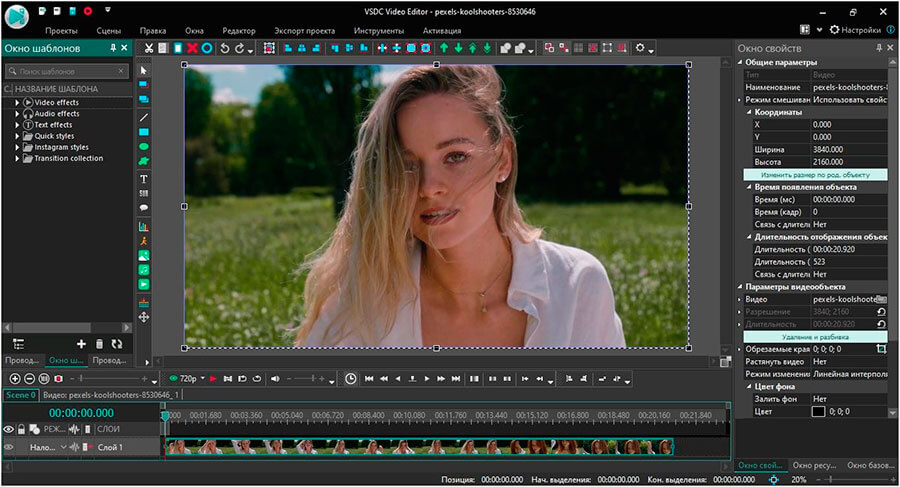
Task: Switch to Окно базов... tab
Action: click(870, 465)
